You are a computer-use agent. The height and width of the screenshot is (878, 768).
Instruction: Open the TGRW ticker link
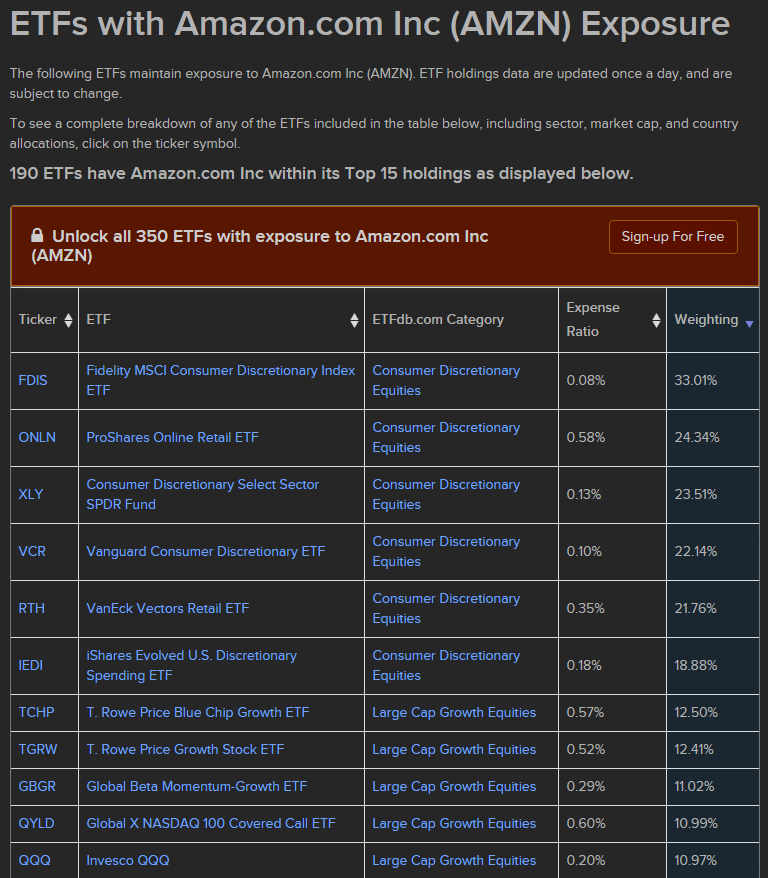click(x=38, y=750)
